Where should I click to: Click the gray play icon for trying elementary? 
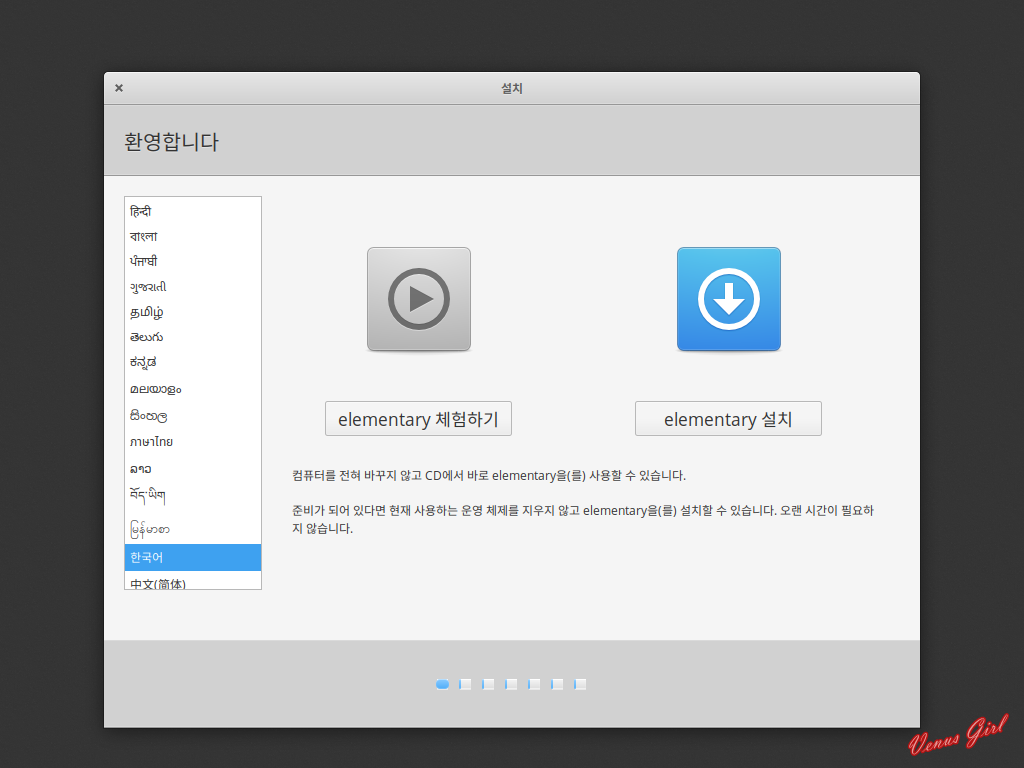pyautogui.click(x=419, y=299)
